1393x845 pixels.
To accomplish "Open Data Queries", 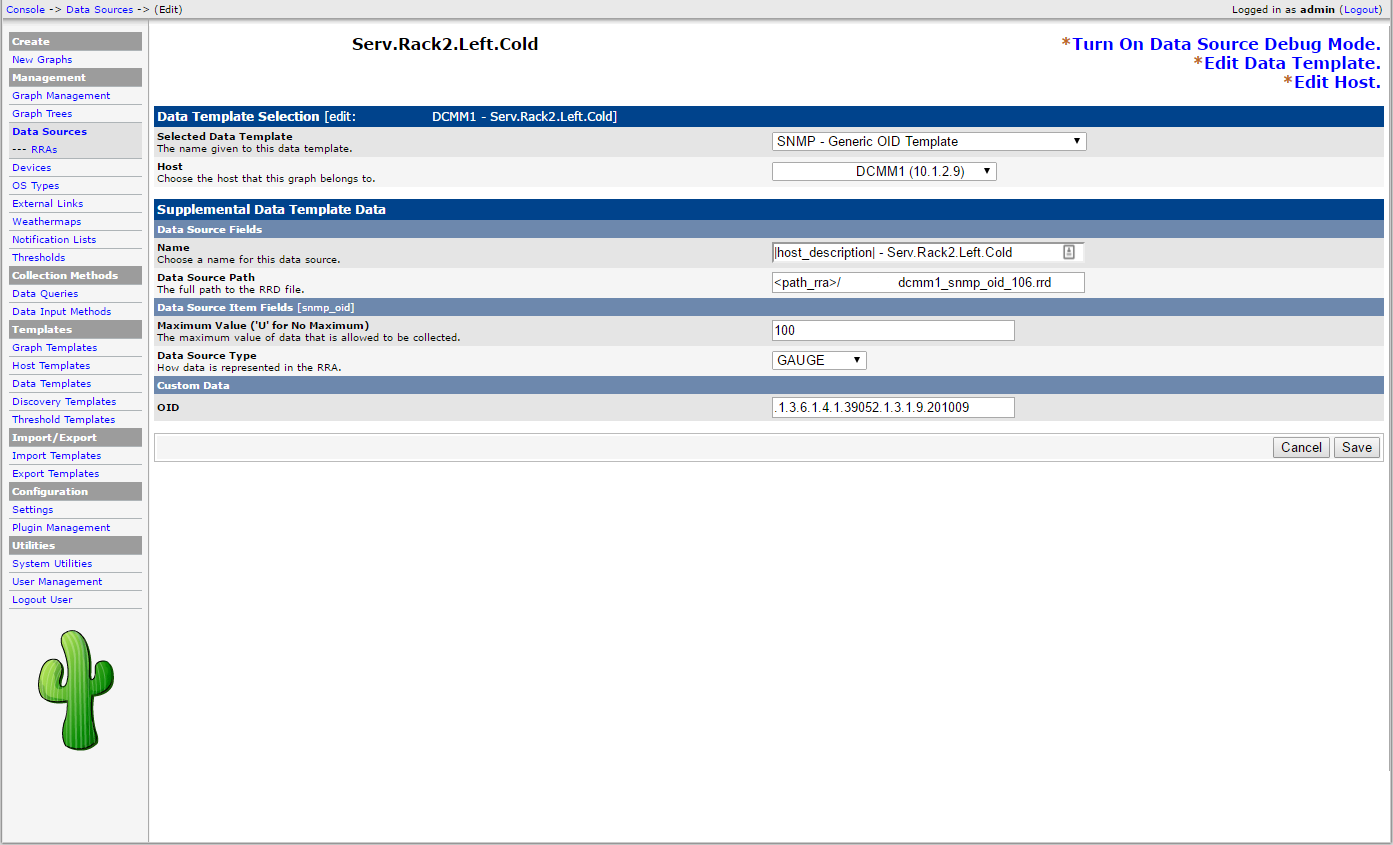I will point(45,294).
